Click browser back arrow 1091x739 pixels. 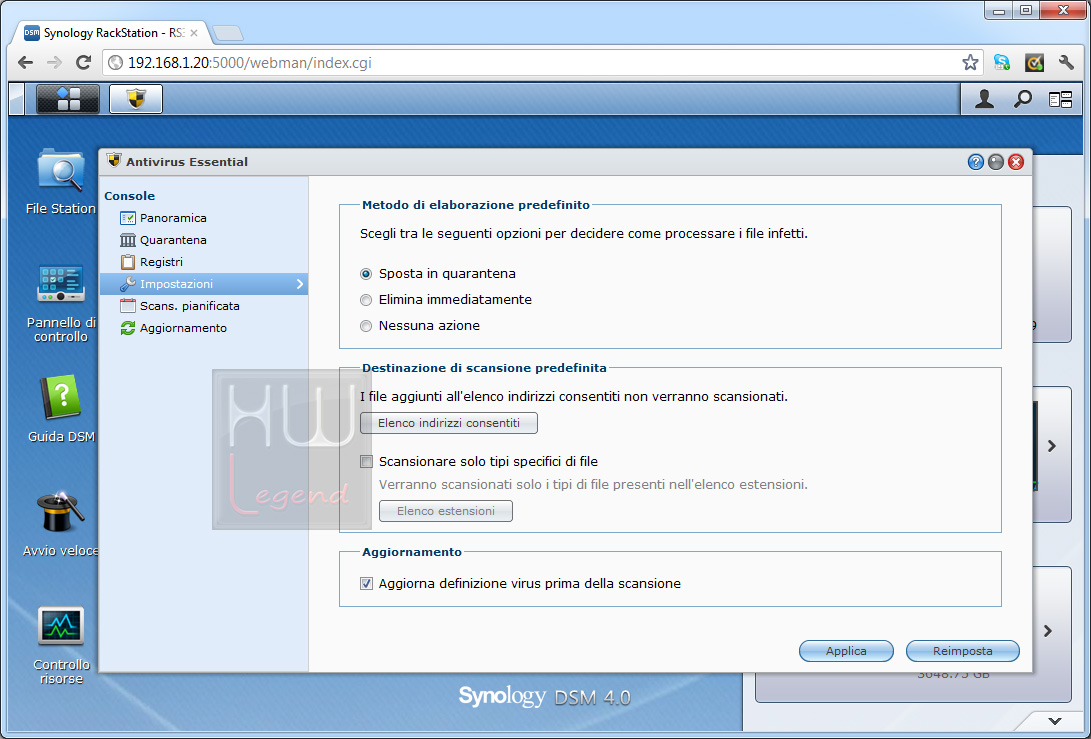26,63
